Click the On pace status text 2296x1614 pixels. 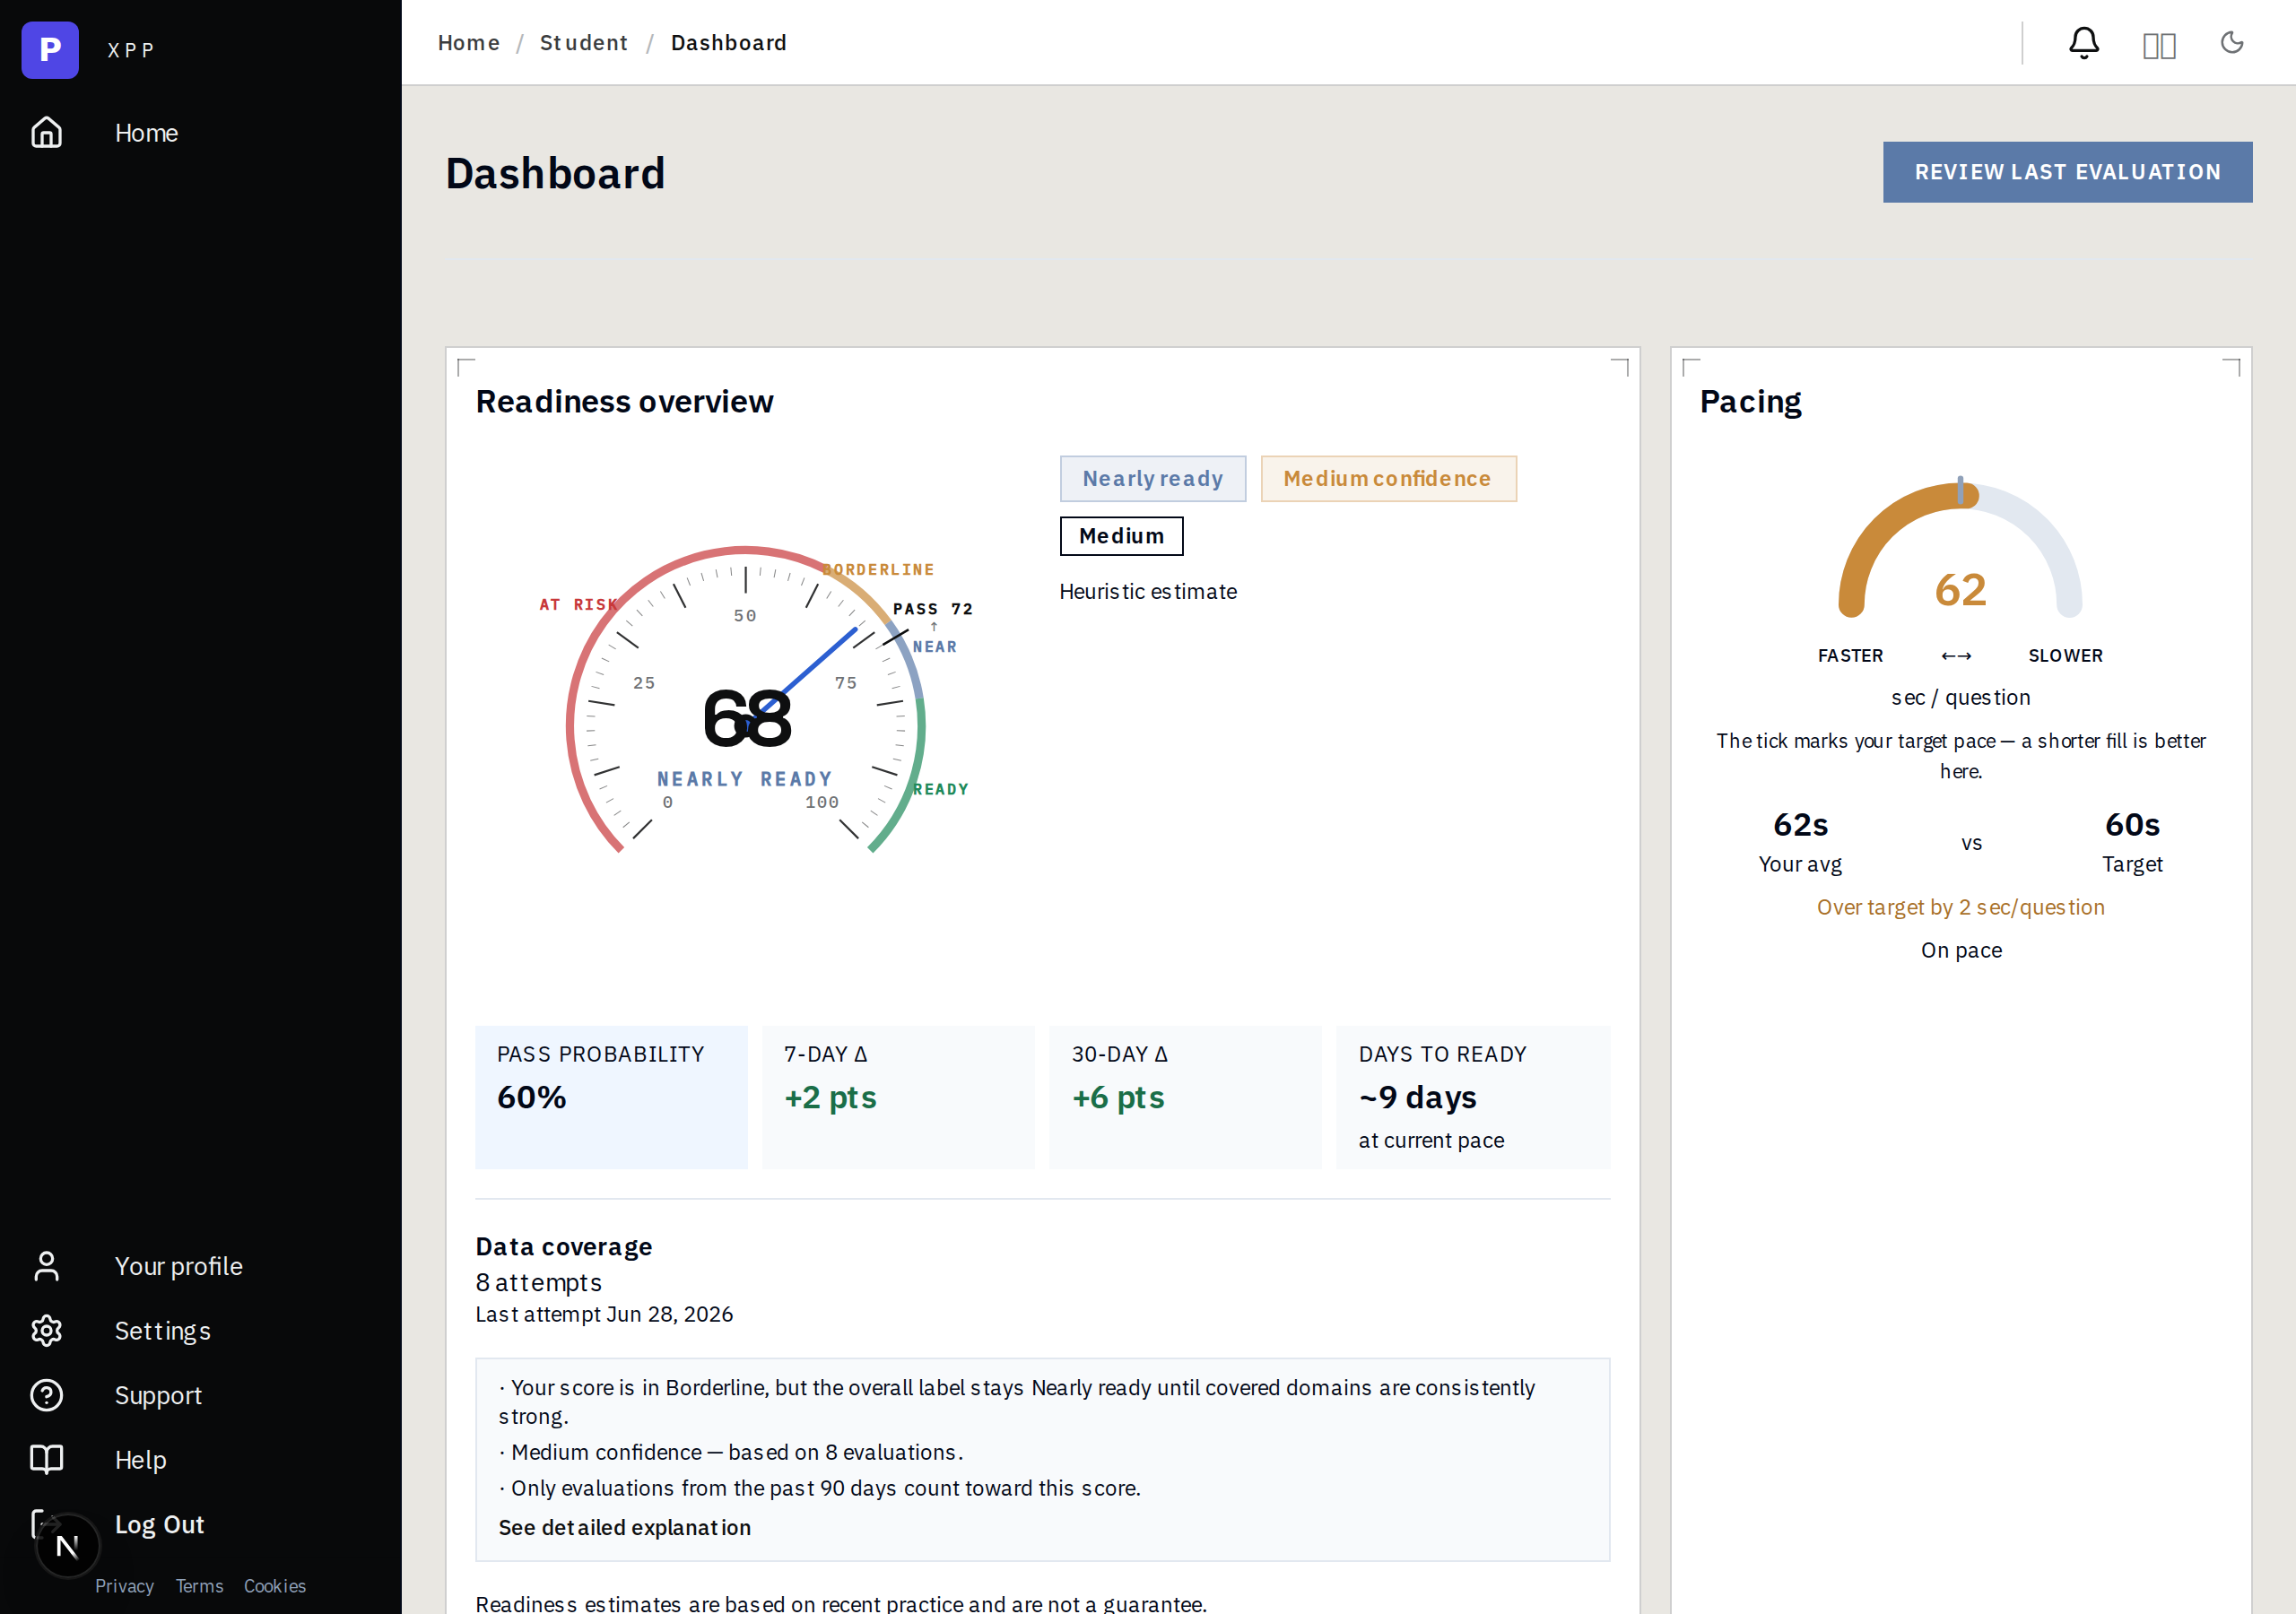(1961, 950)
